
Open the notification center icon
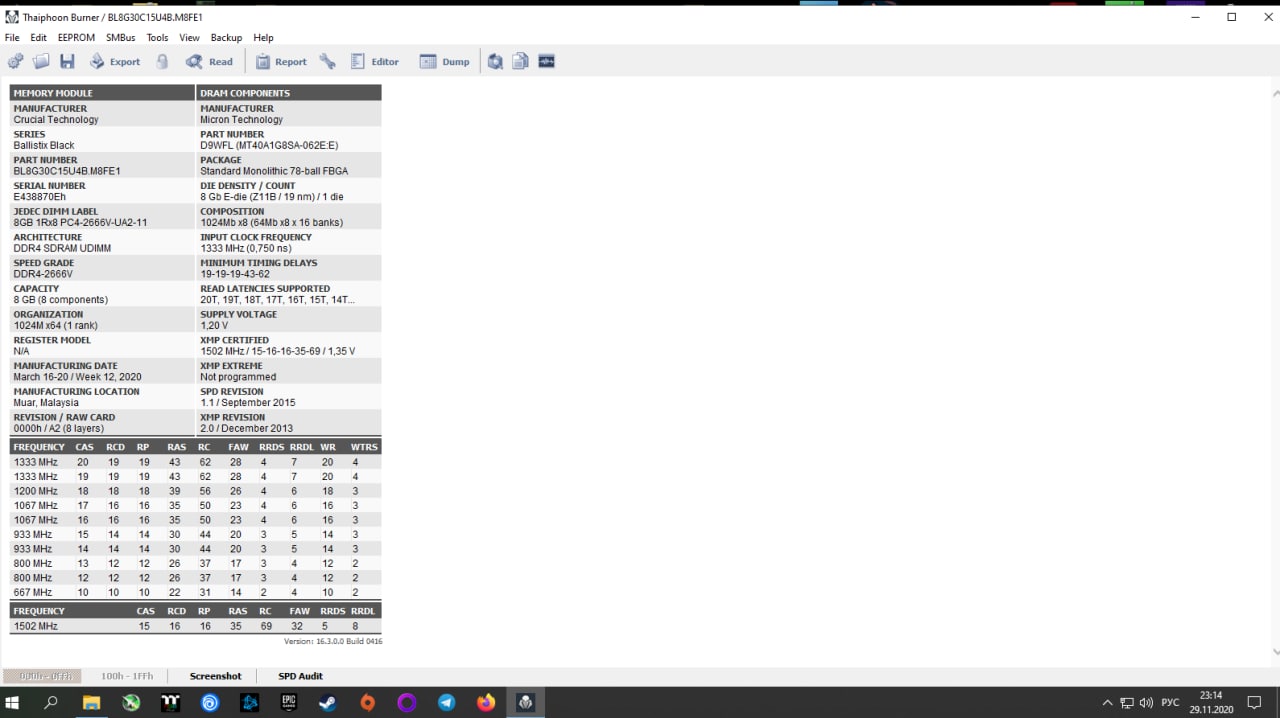pos(1255,703)
